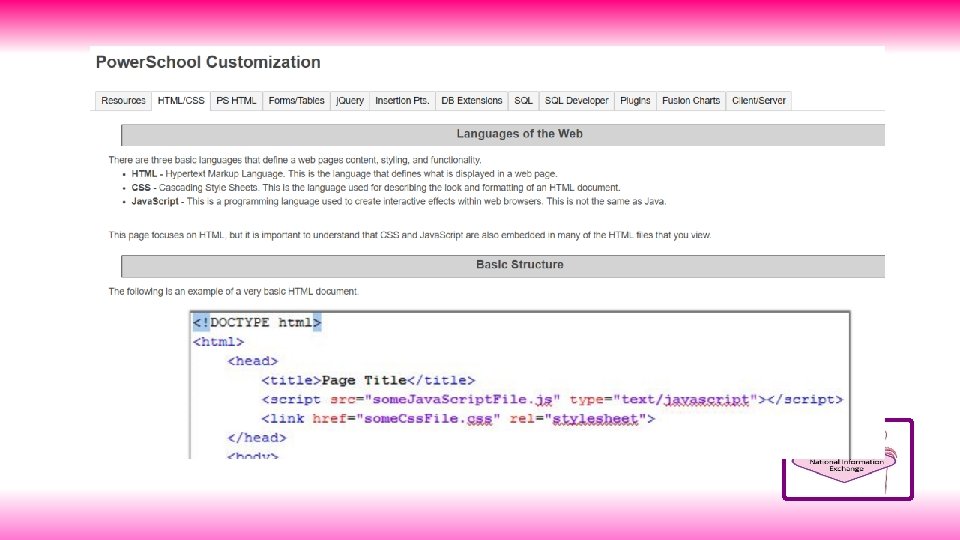Click the HTML bullet term
The width and height of the screenshot is (960, 540).
pyautogui.click(x=144, y=174)
